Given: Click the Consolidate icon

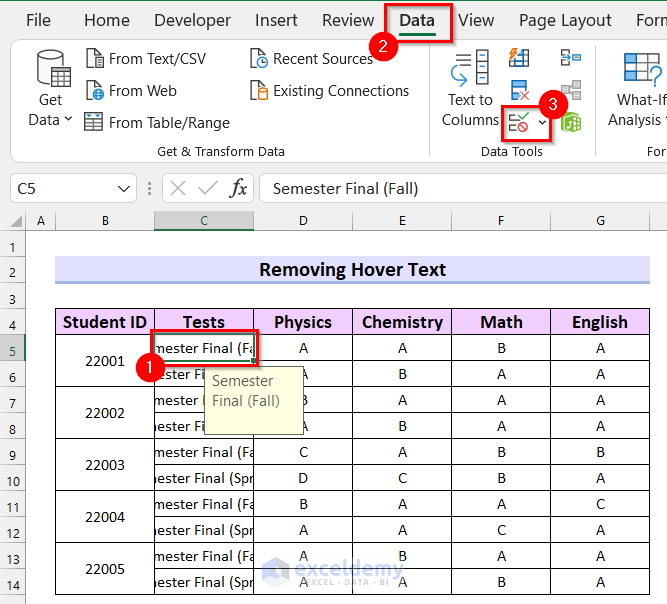Looking at the screenshot, I should 571,58.
